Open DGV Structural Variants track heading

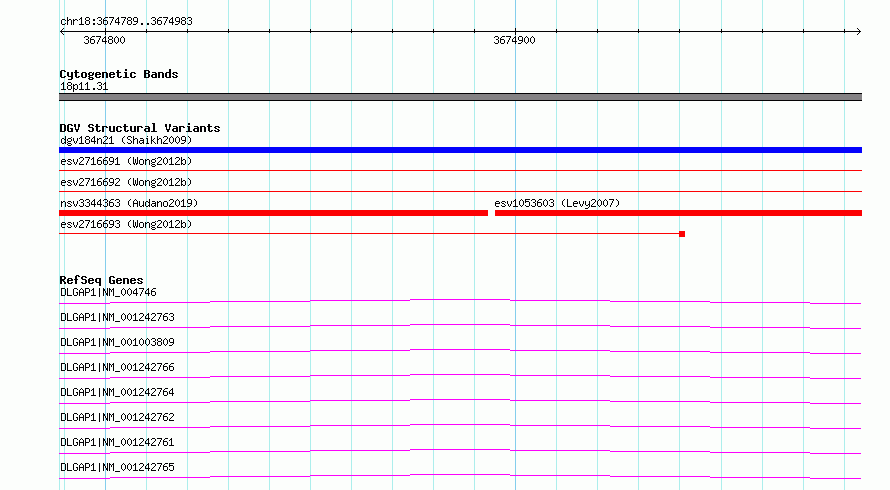coord(140,128)
